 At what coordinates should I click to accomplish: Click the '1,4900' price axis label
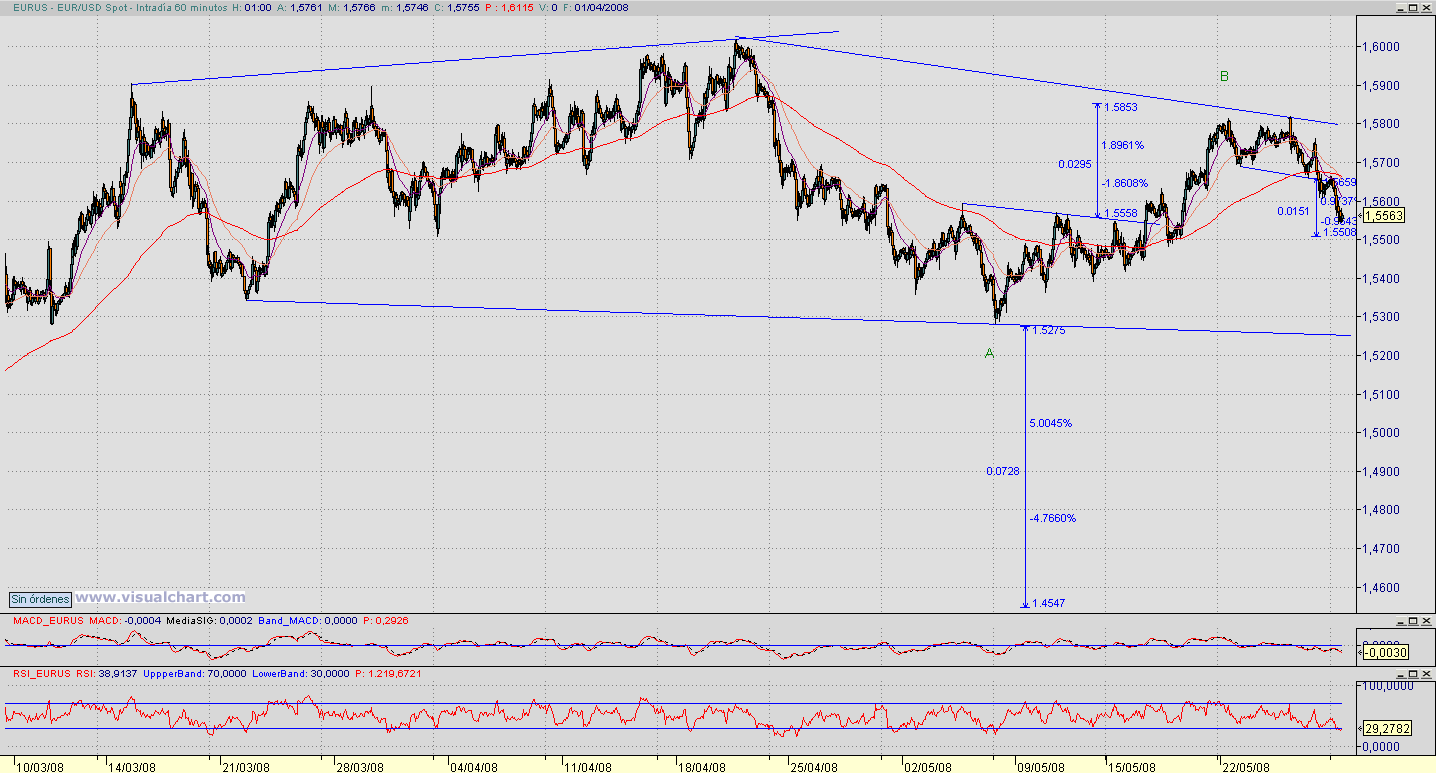click(1381, 472)
